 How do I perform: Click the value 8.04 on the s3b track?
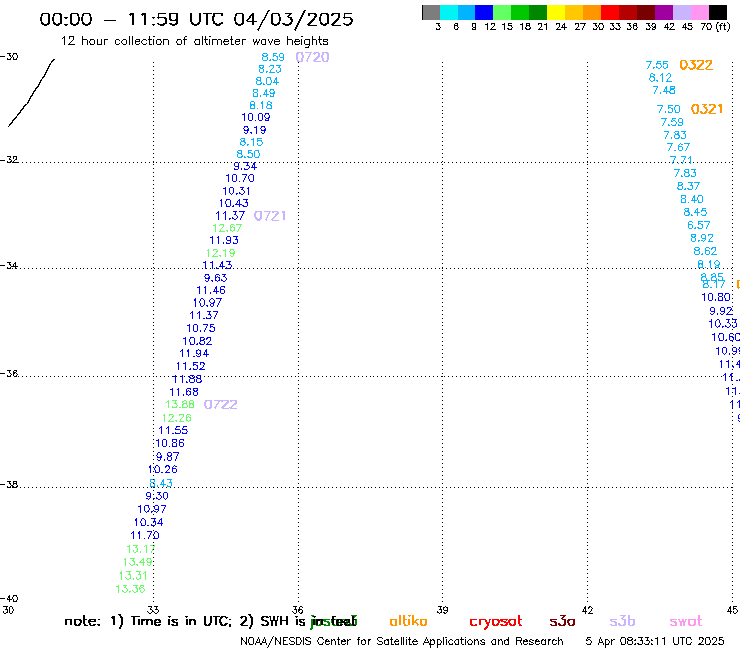tap(267, 81)
